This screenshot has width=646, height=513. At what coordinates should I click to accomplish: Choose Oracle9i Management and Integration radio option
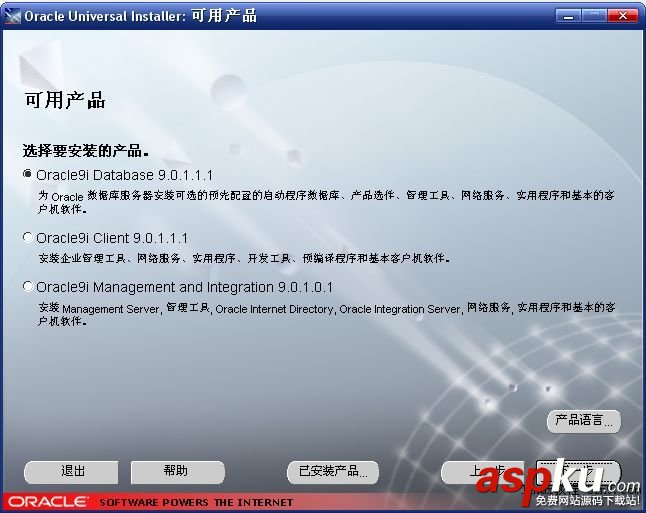pos(28,286)
